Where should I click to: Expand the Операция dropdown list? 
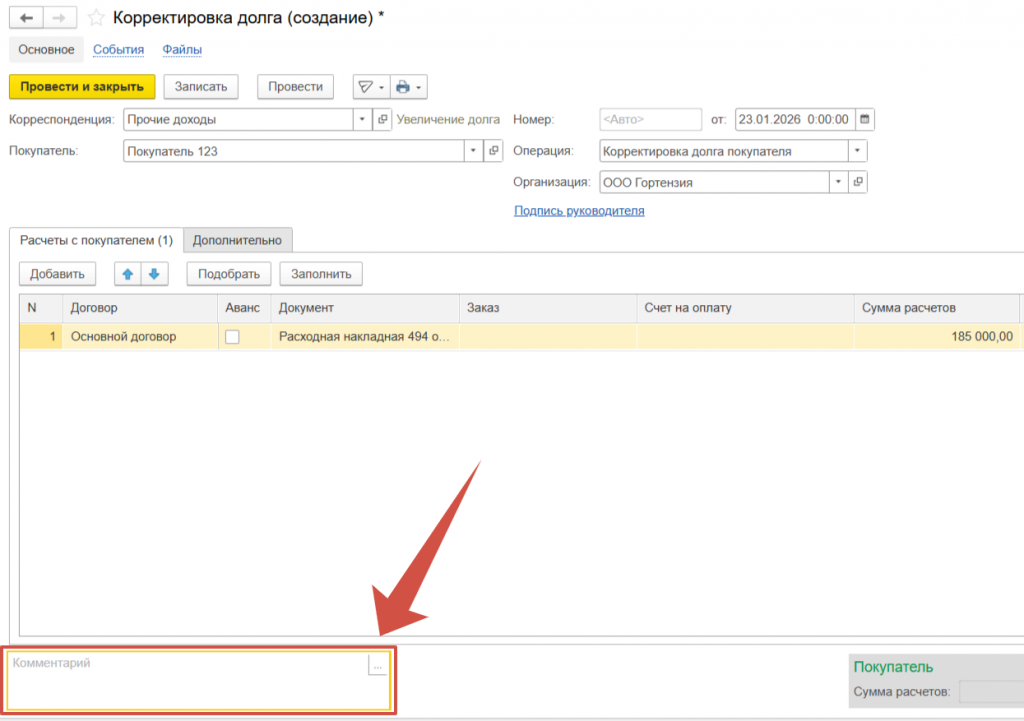(x=857, y=151)
